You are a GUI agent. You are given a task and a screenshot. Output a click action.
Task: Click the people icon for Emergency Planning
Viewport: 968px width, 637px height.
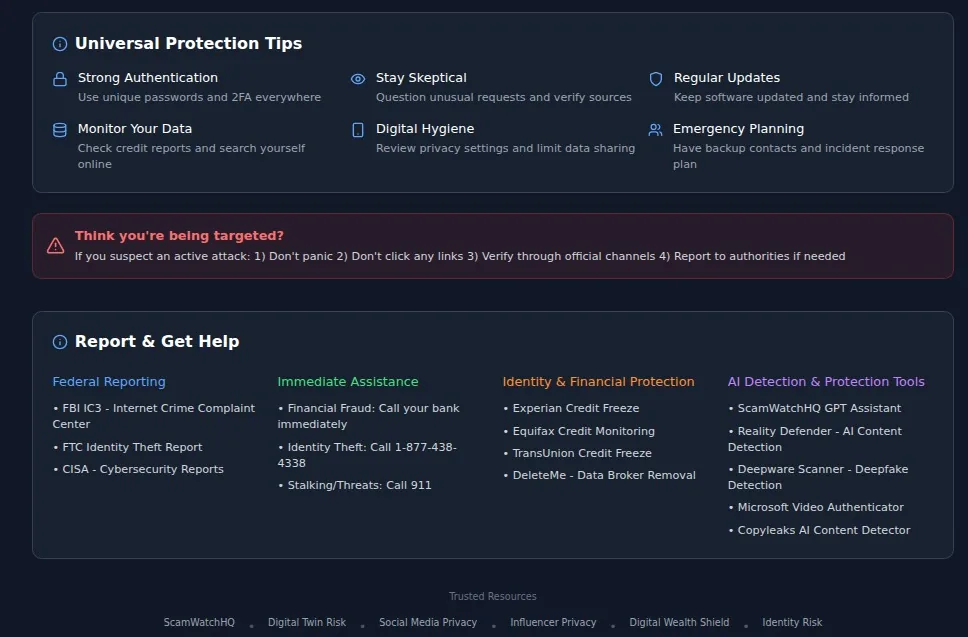click(655, 130)
